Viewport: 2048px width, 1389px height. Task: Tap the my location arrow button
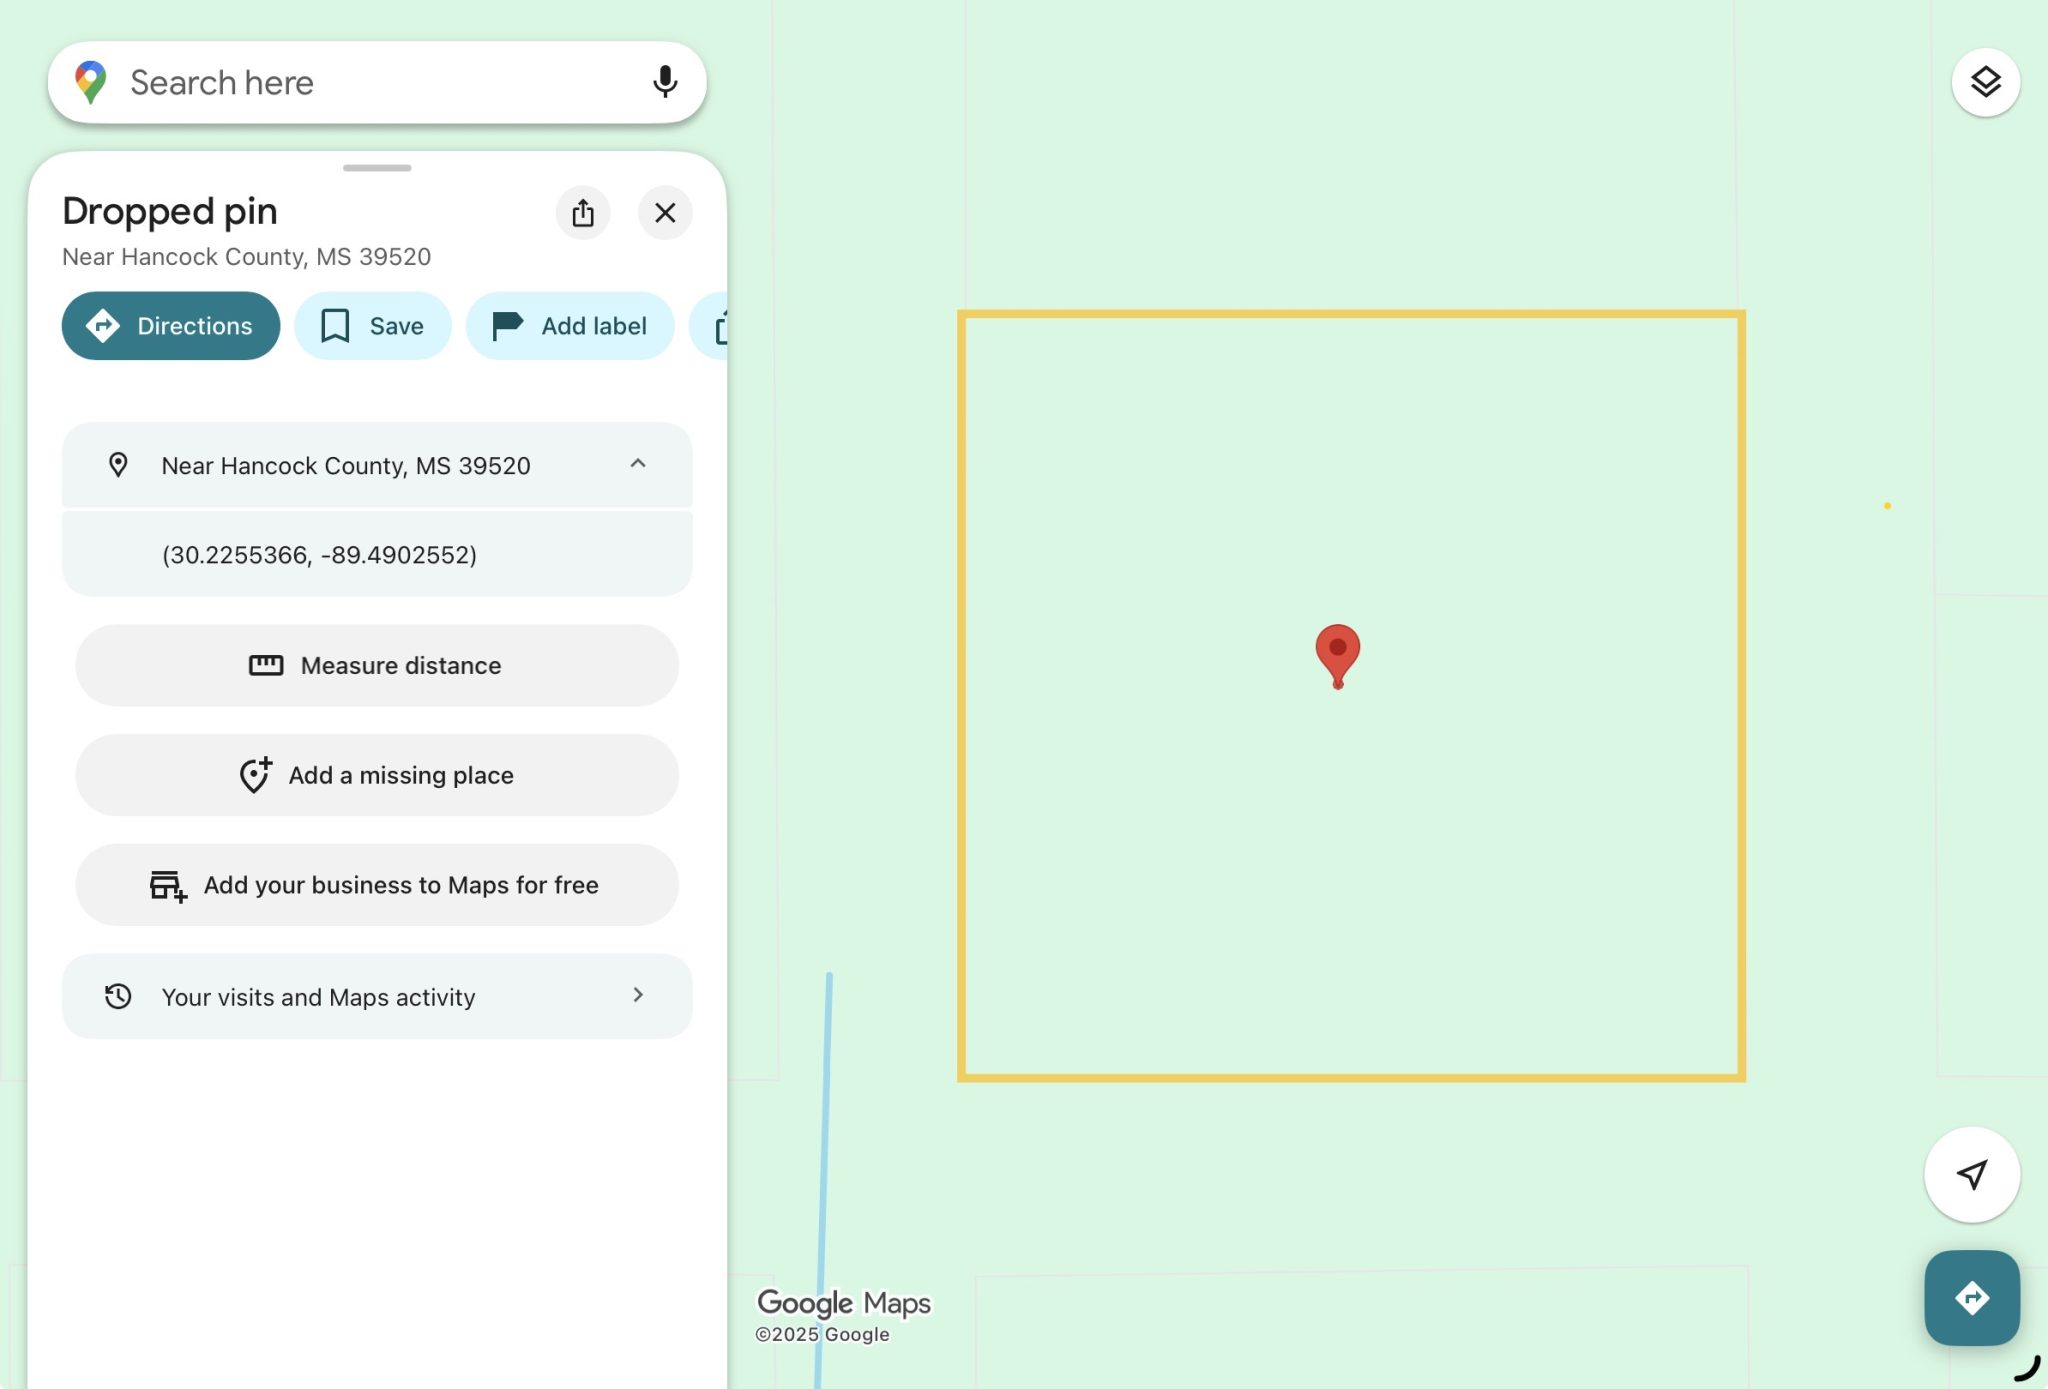(x=1971, y=1174)
